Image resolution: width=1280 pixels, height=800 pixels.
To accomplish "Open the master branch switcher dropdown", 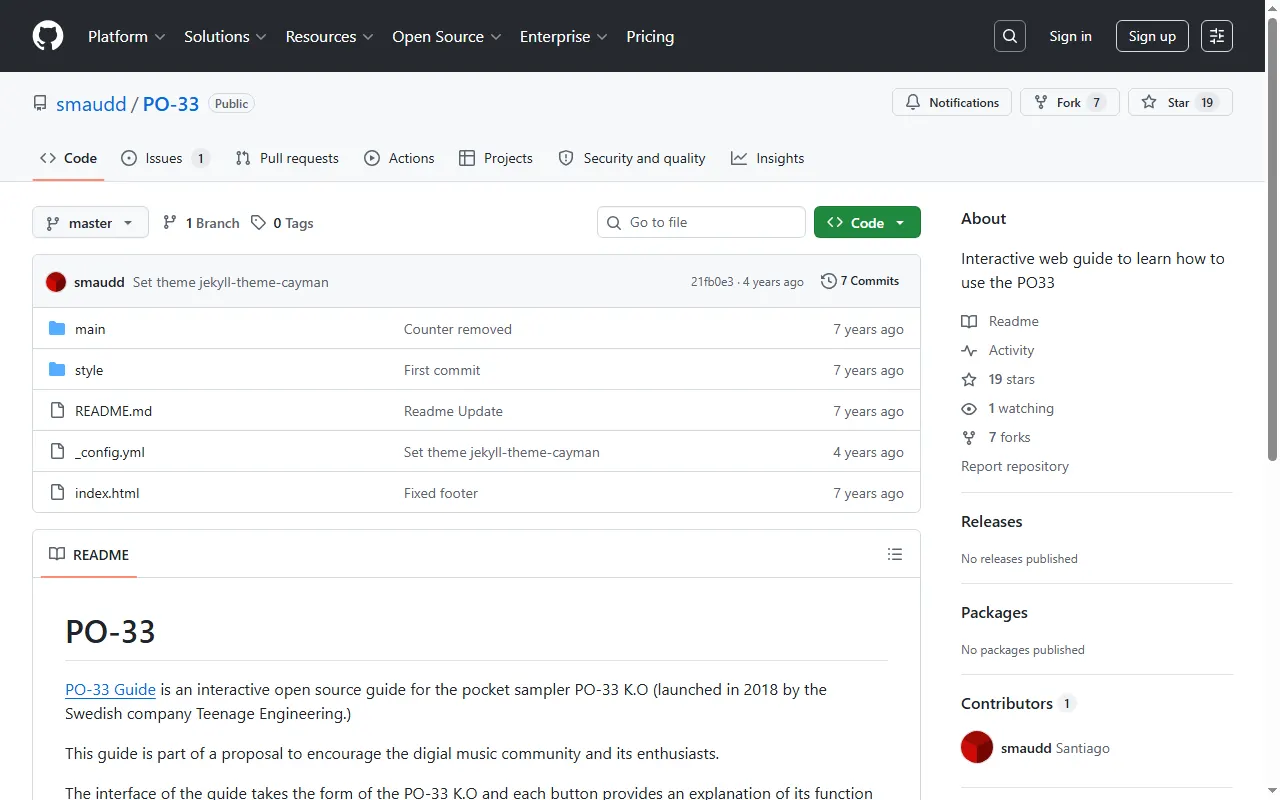I will 90,222.
